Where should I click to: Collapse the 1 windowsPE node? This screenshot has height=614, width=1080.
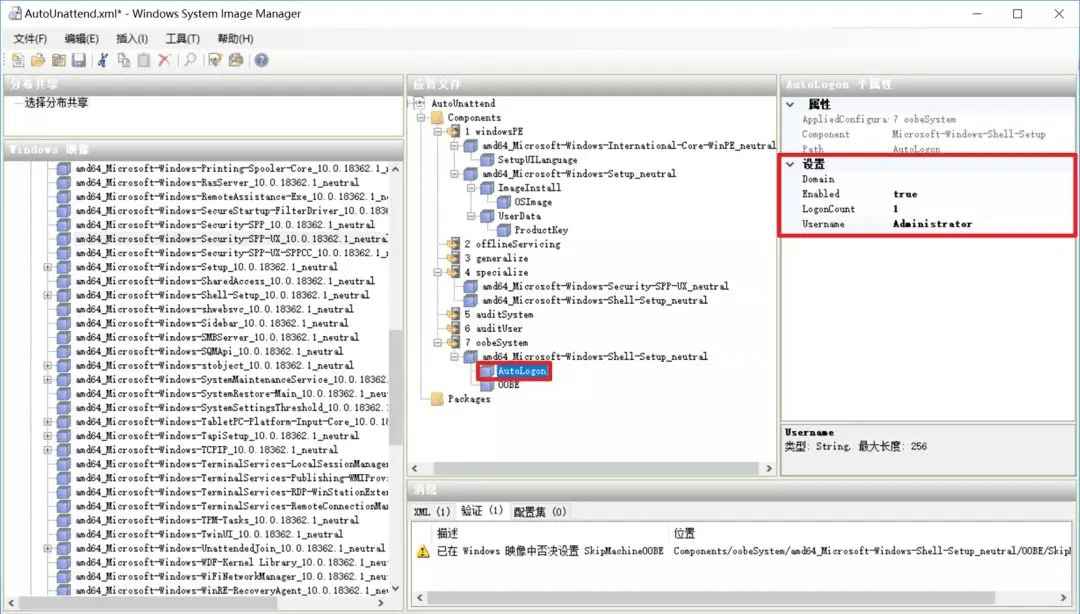point(437,132)
